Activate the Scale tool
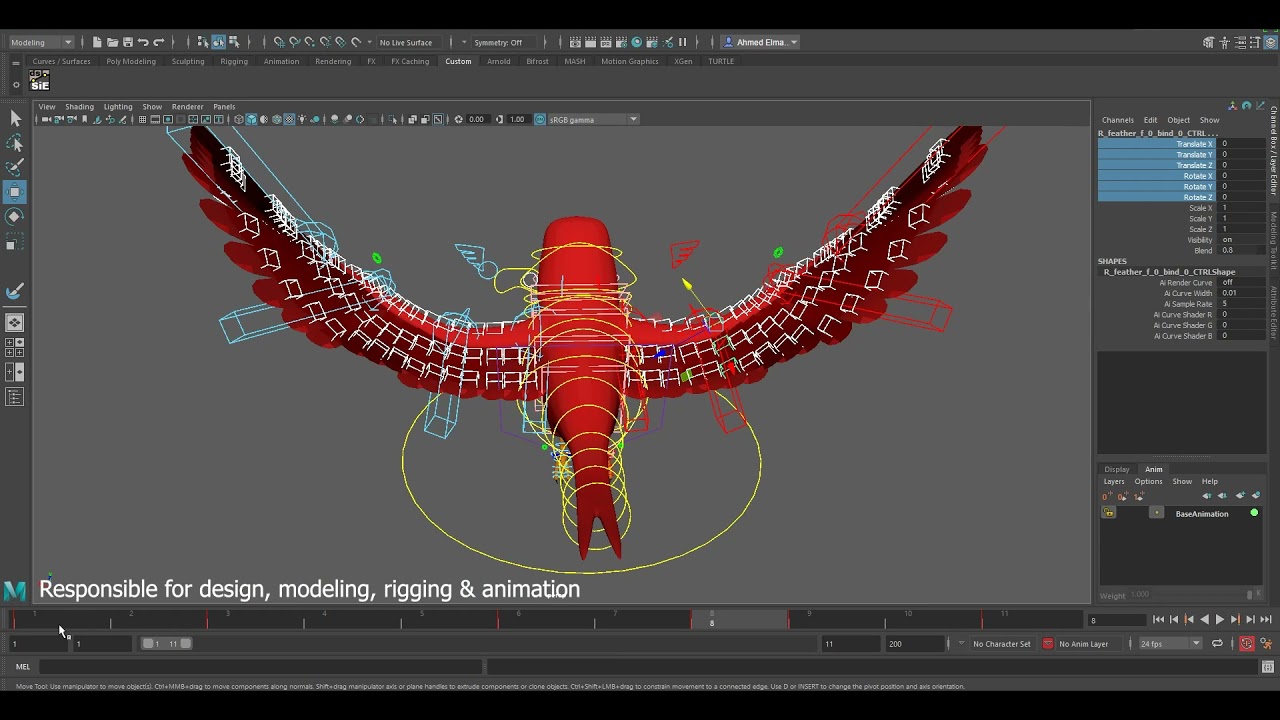Viewport: 1280px width, 720px height. tap(15, 241)
